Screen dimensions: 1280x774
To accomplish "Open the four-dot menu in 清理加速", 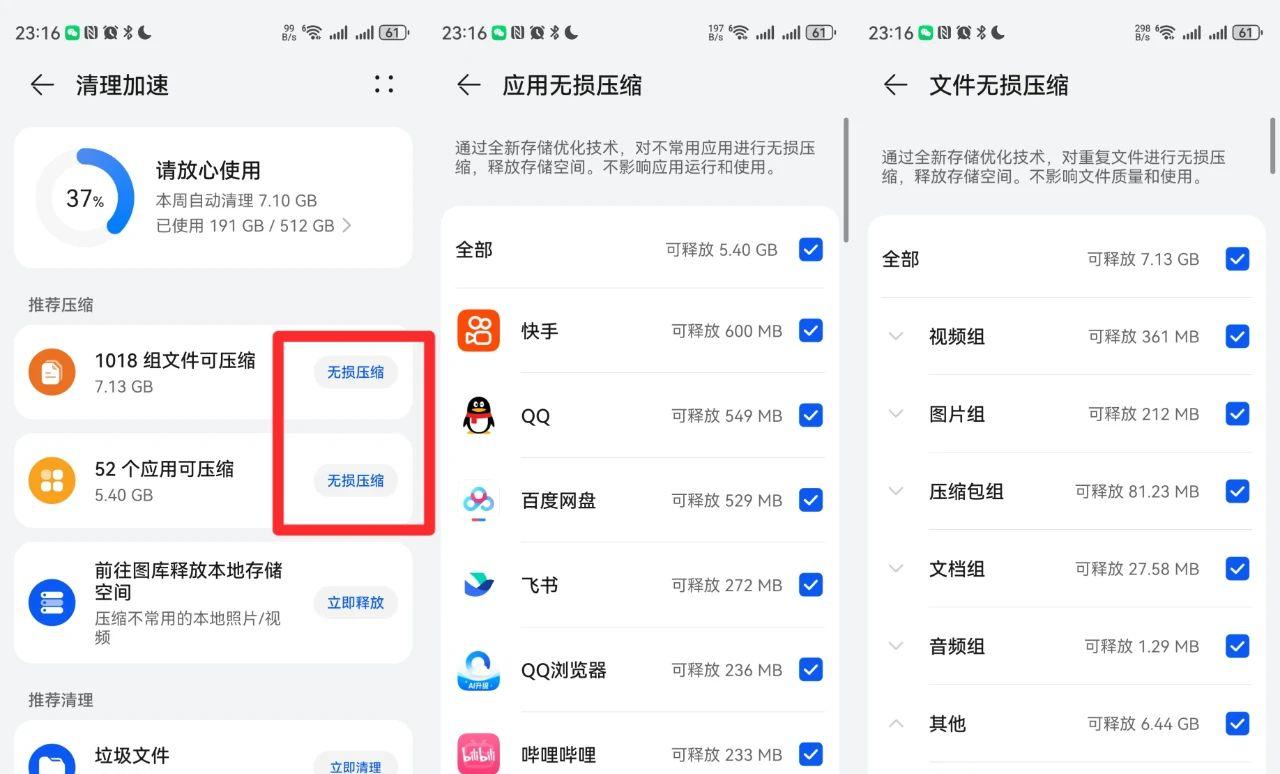I will click(x=384, y=84).
